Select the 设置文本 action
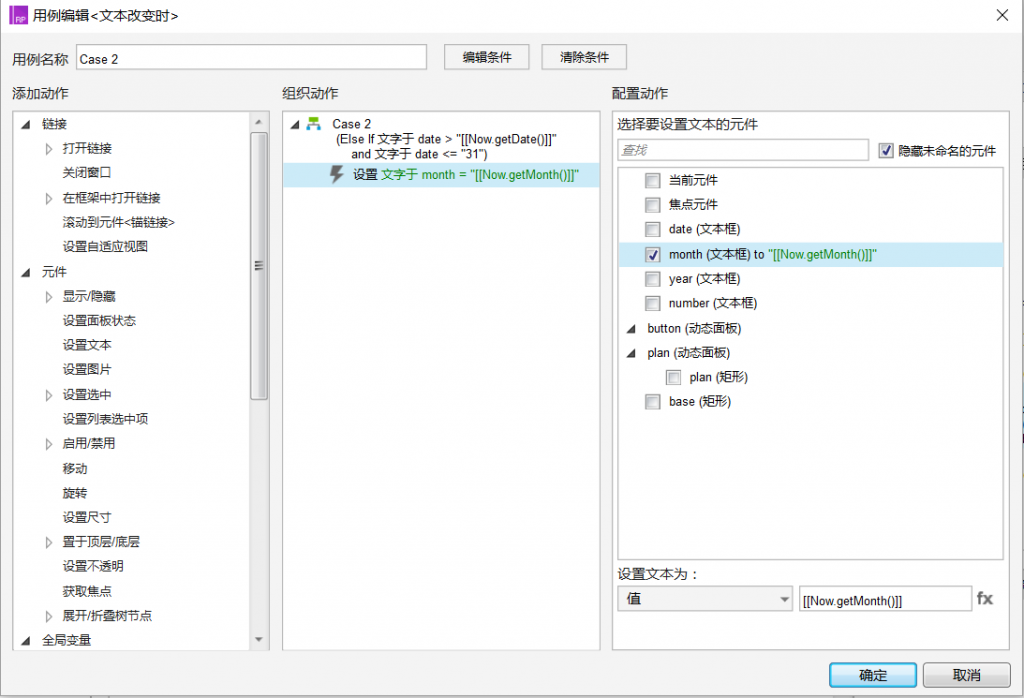 point(87,345)
